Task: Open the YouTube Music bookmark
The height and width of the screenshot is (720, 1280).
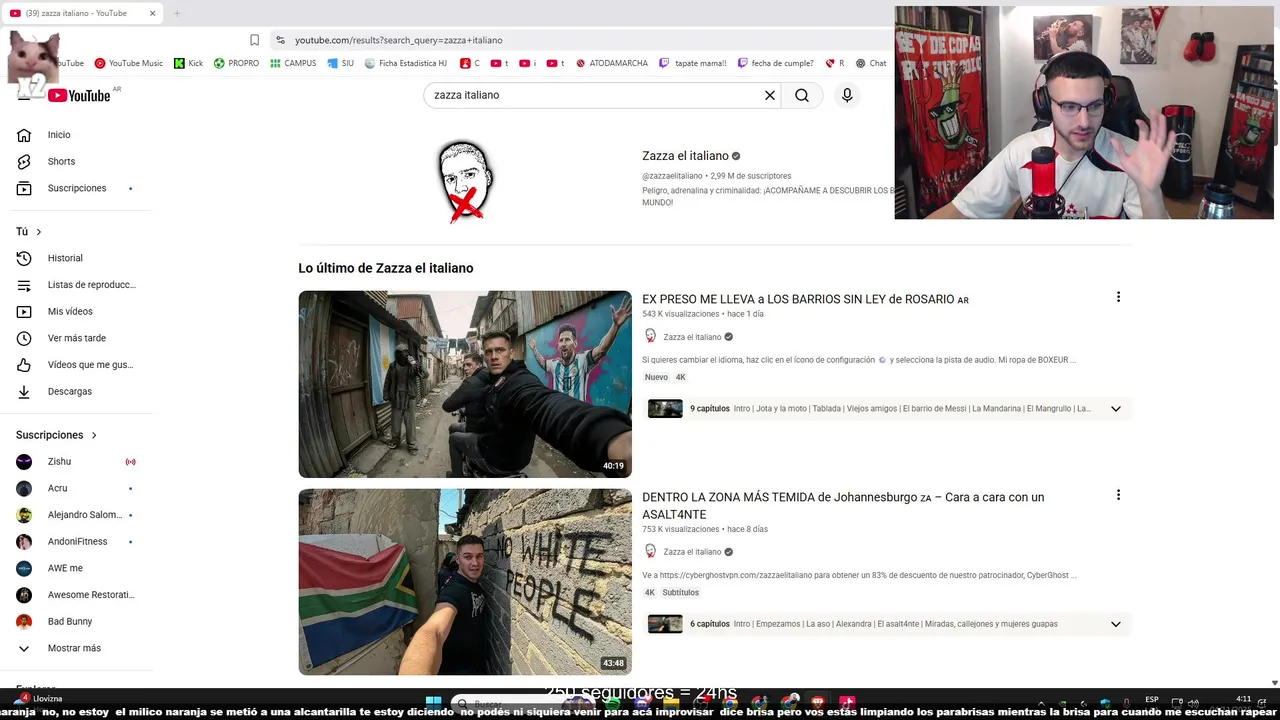Action: pyautogui.click(x=129, y=63)
